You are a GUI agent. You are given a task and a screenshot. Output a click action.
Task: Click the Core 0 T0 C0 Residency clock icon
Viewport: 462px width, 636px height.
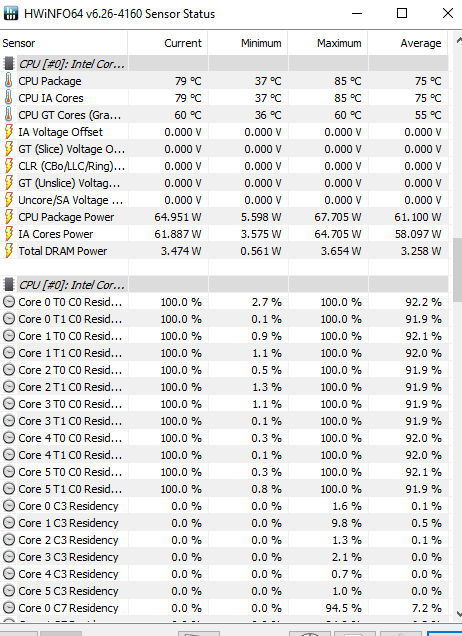point(9,302)
